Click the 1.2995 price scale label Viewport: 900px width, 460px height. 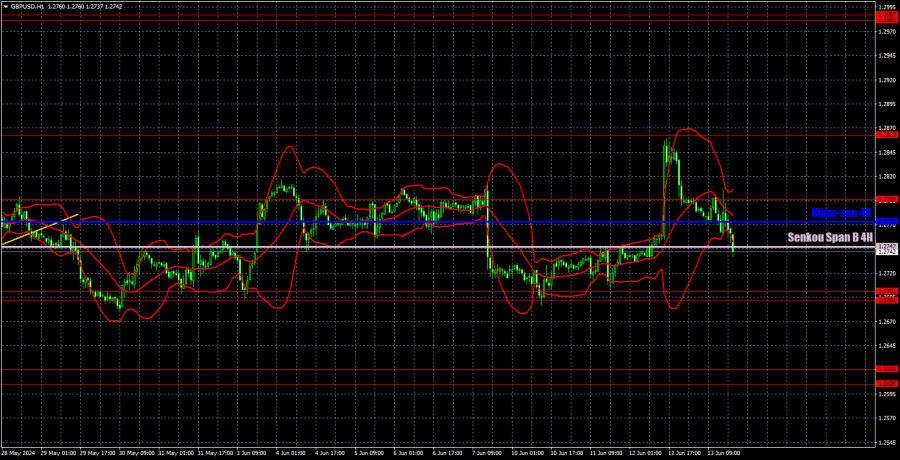[x=886, y=7]
